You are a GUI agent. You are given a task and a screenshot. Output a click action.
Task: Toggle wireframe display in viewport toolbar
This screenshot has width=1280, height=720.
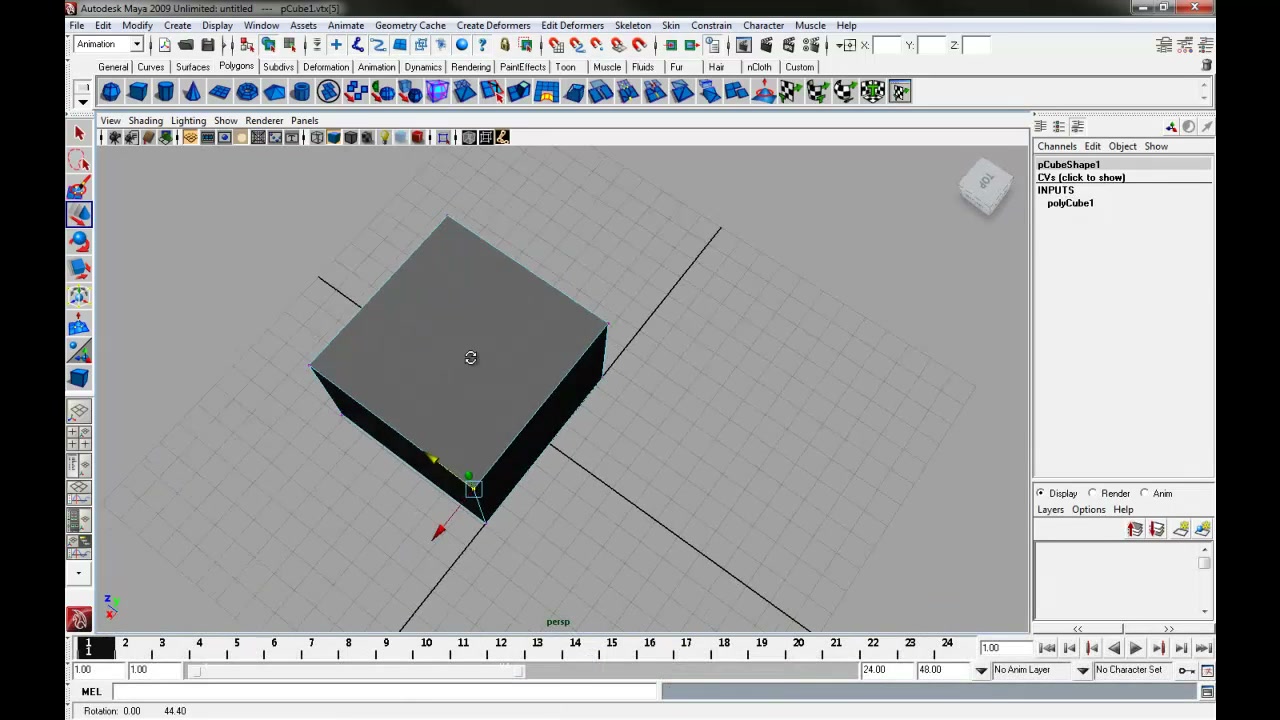click(317, 137)
